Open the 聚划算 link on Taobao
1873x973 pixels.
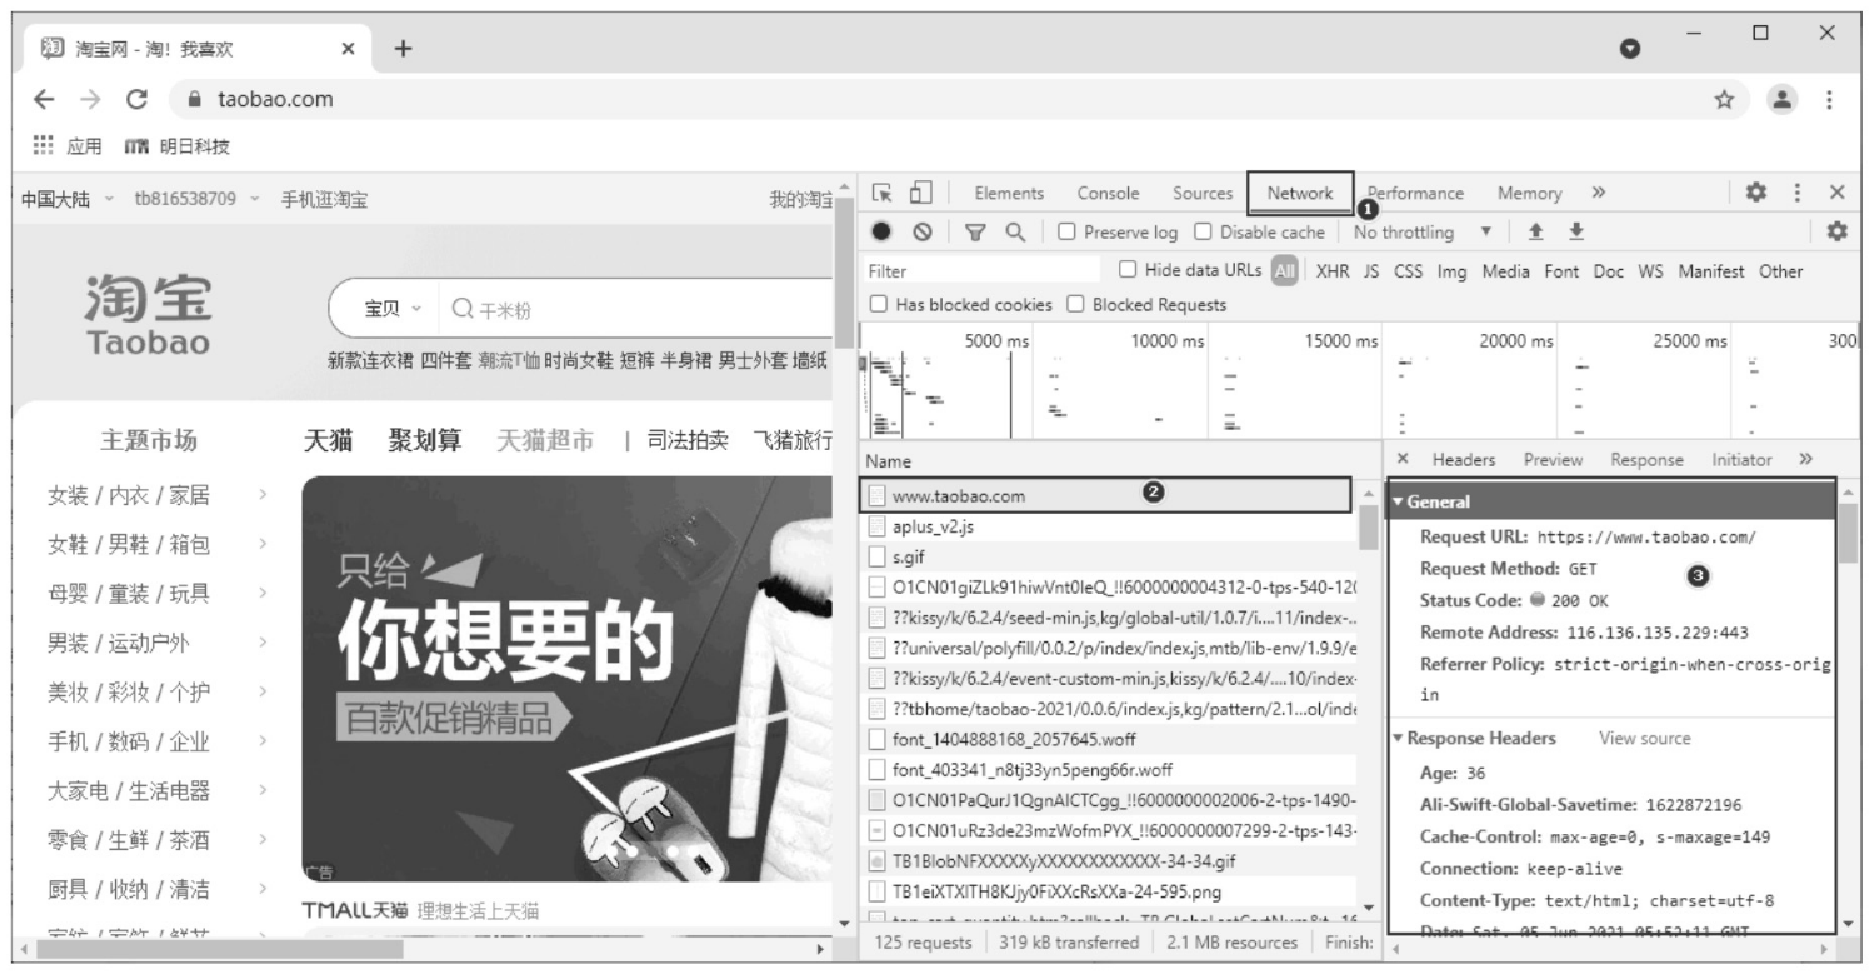click(425, 440)
